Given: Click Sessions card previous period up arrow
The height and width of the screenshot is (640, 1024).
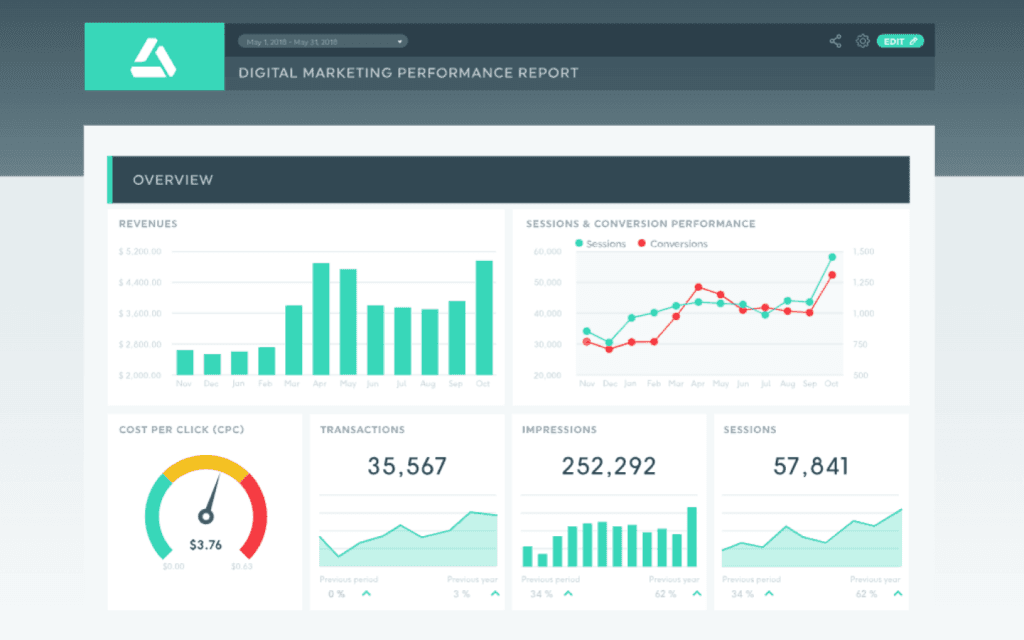Looking at the screenshot, I should [x=769, y=594].
